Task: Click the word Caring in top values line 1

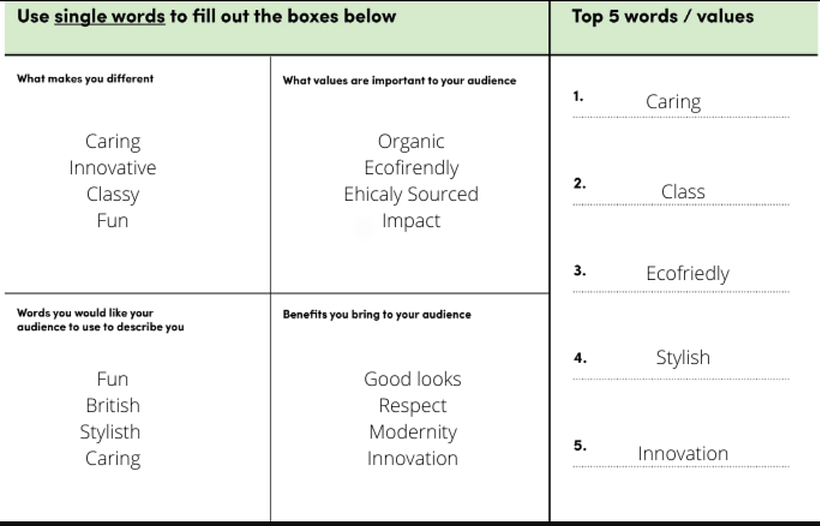Action: click(x=673, y=102)
